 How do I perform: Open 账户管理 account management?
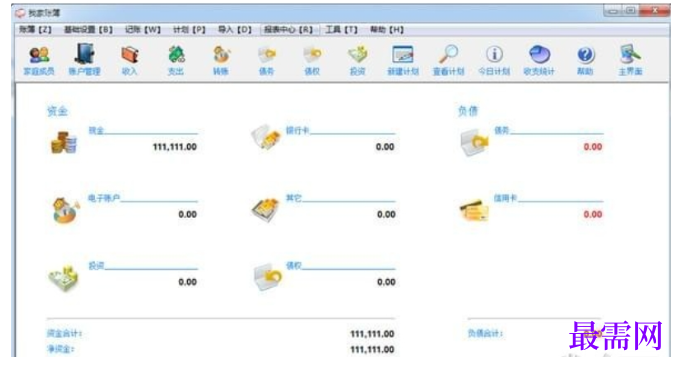click(x=84, y=60)
